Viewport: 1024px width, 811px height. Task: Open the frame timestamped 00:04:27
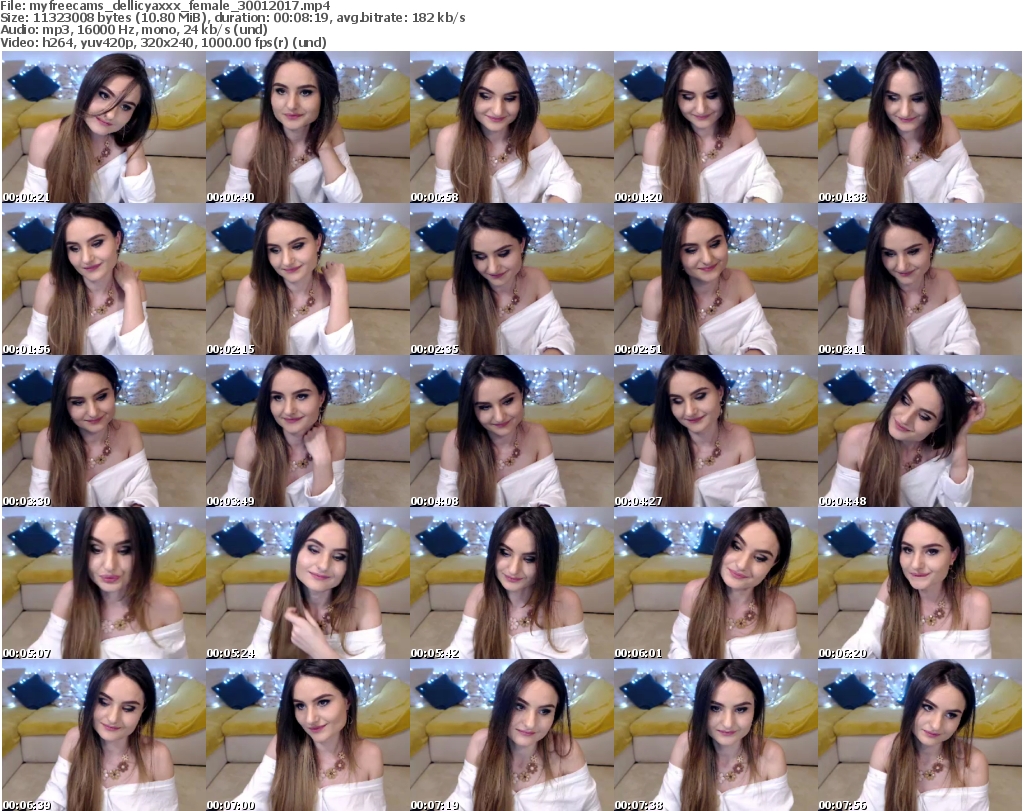coord(715,432)
